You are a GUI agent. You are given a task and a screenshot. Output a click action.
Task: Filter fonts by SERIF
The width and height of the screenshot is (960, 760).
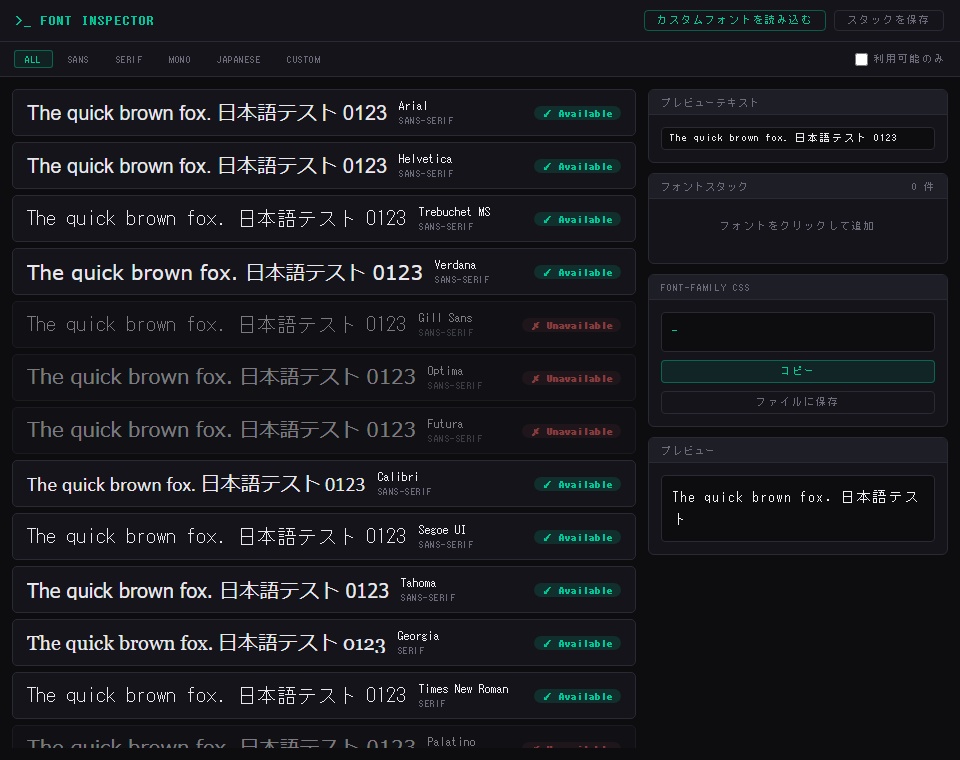[x=129, y=59]
